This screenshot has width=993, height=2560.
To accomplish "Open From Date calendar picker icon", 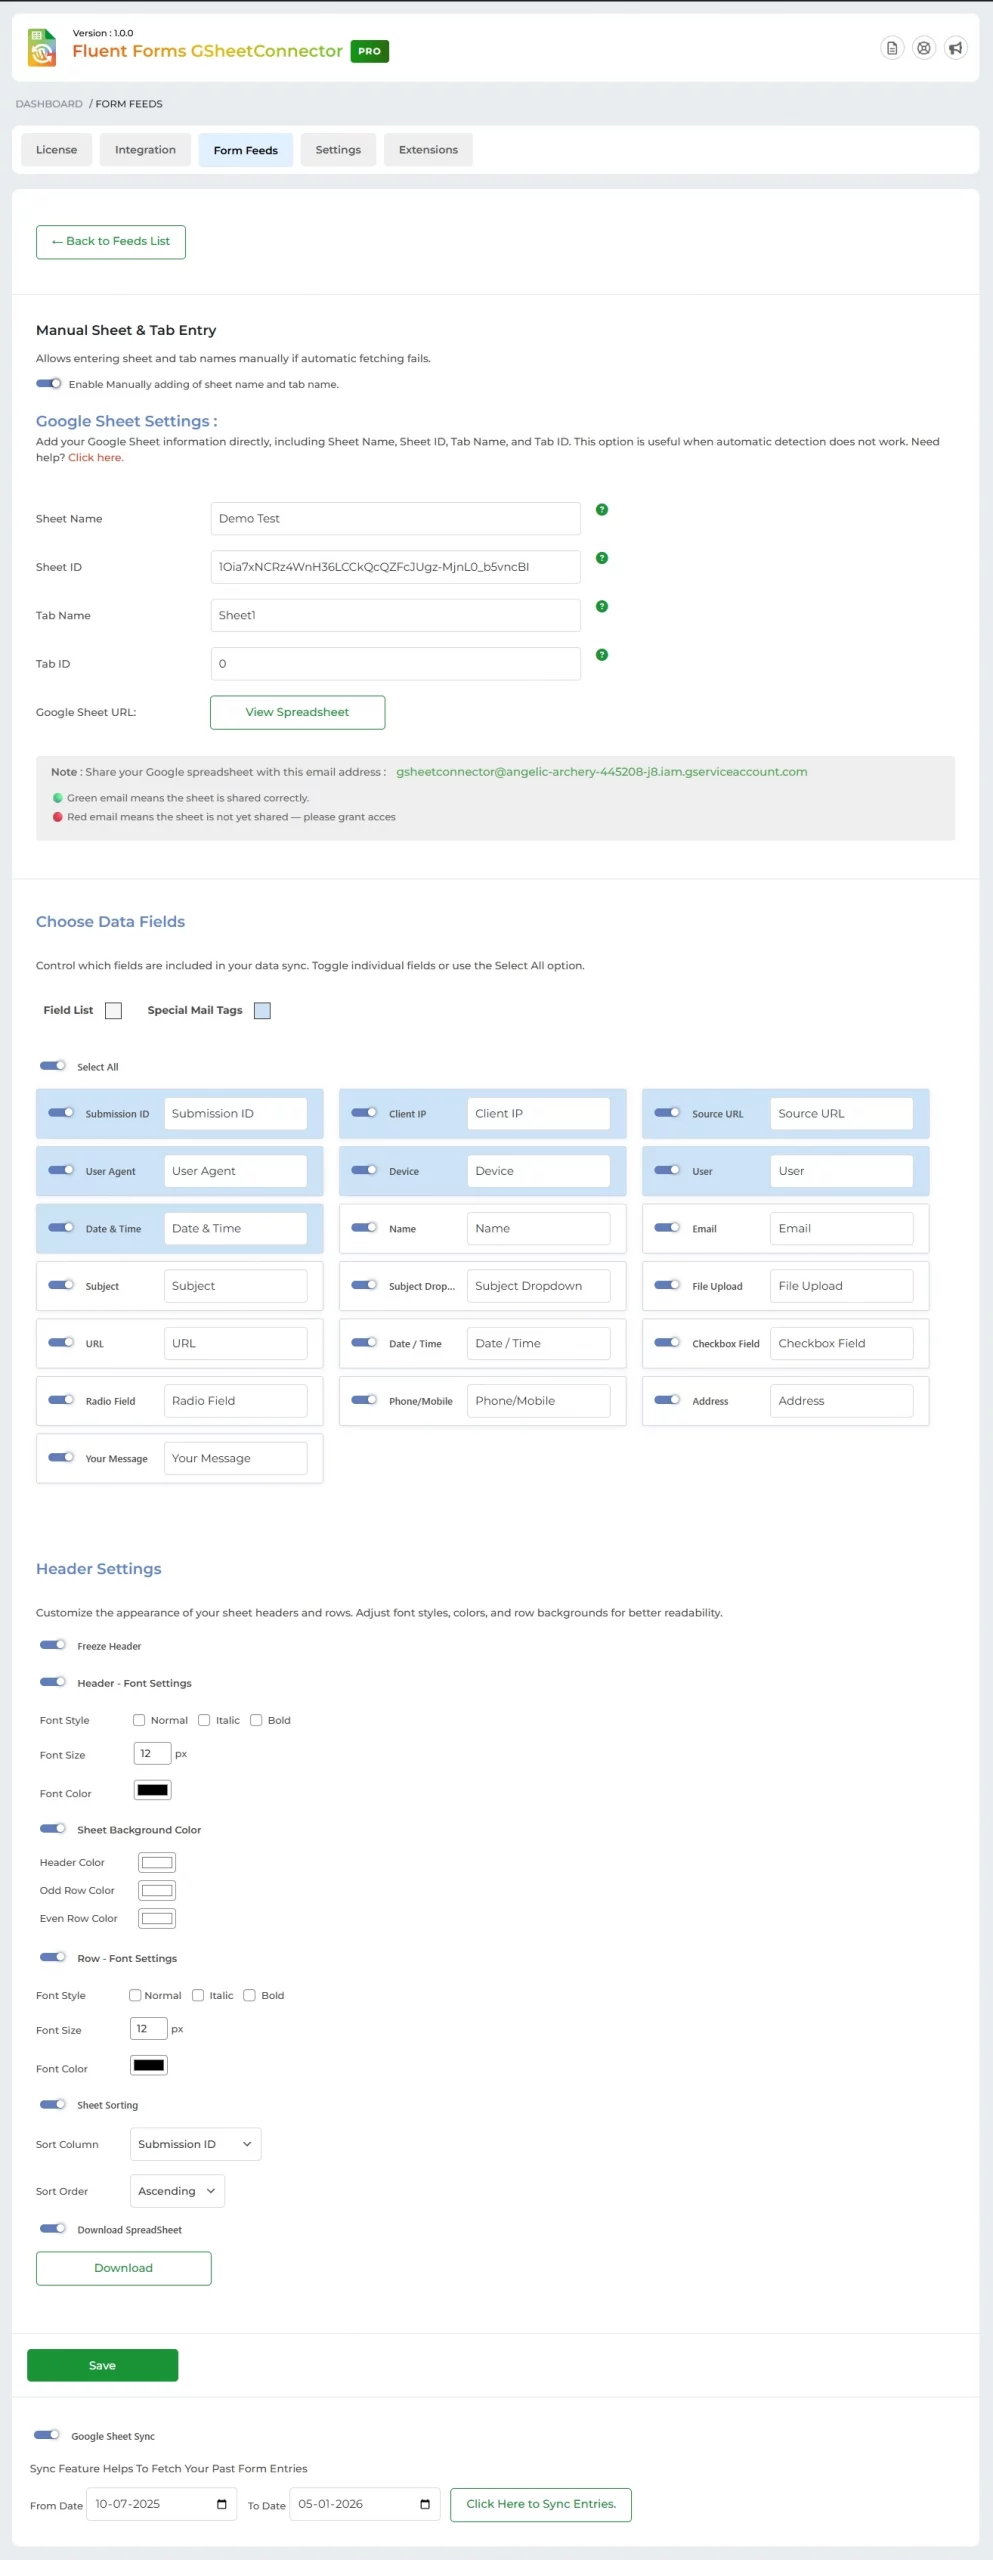I will tap(222, 2504).
